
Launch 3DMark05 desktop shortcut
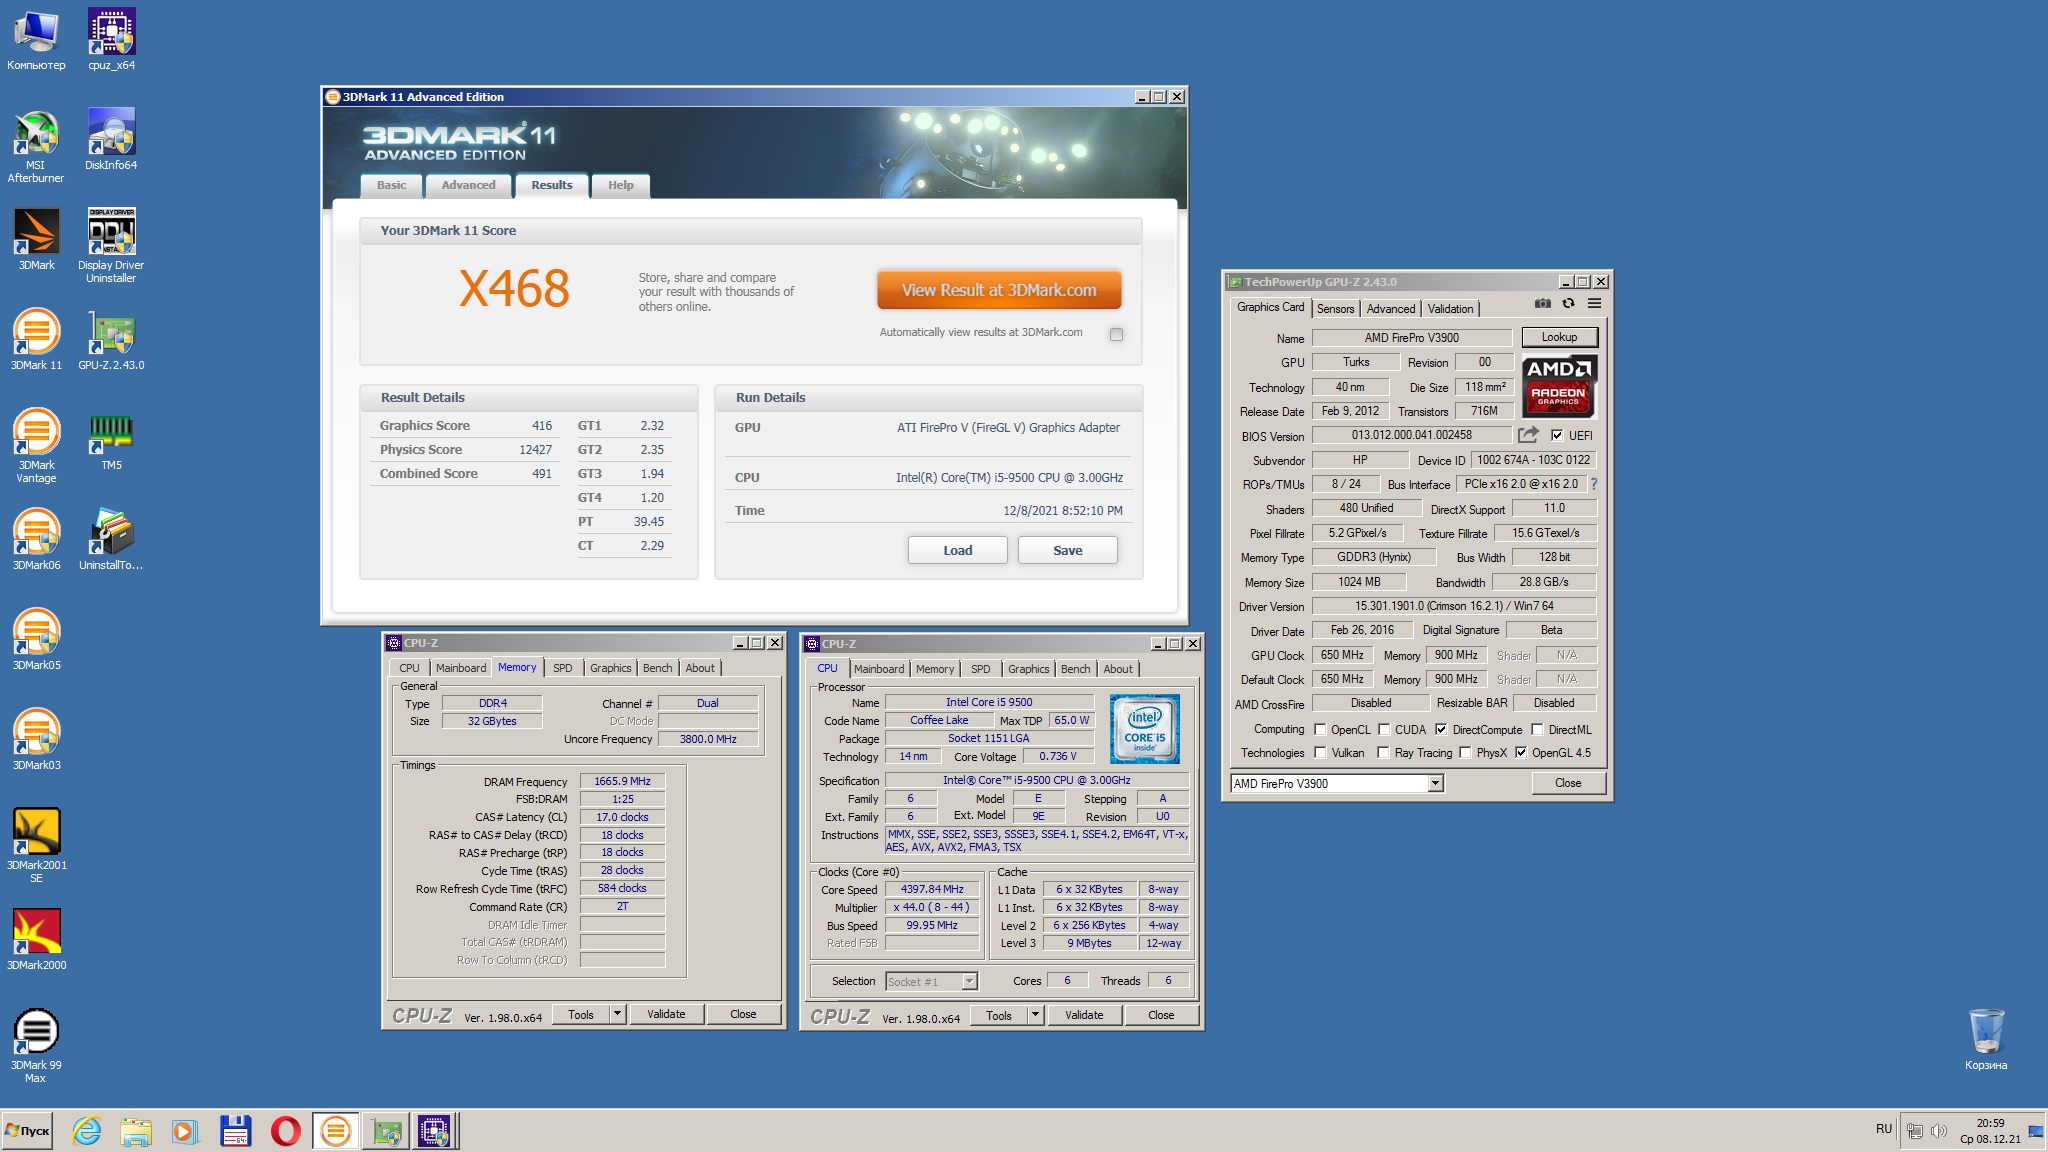tap(36, 640)
